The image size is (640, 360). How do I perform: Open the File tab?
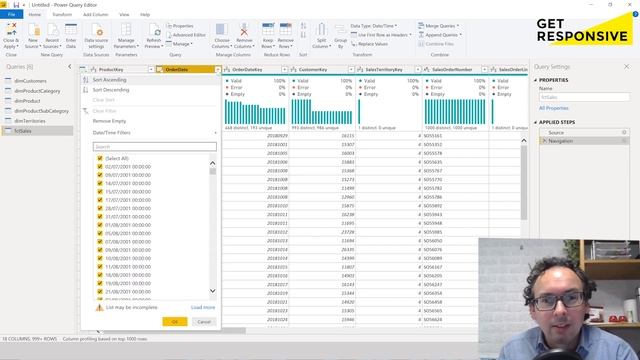click(x=11, y=14)
